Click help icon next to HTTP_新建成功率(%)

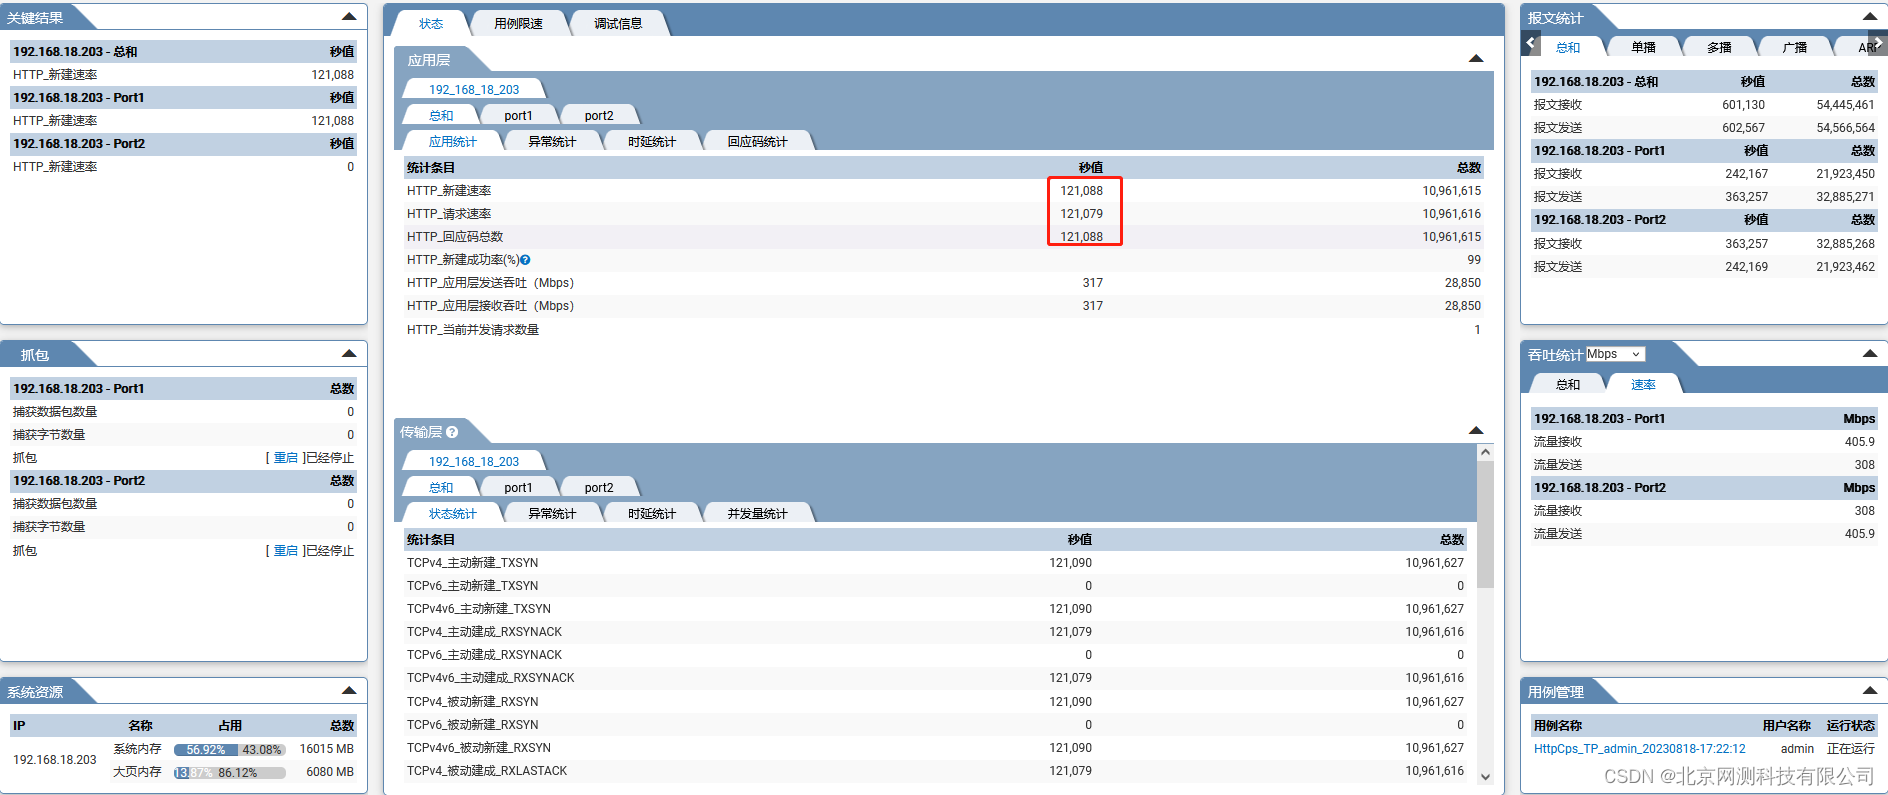pyautogui.click(x=525, y=260)
